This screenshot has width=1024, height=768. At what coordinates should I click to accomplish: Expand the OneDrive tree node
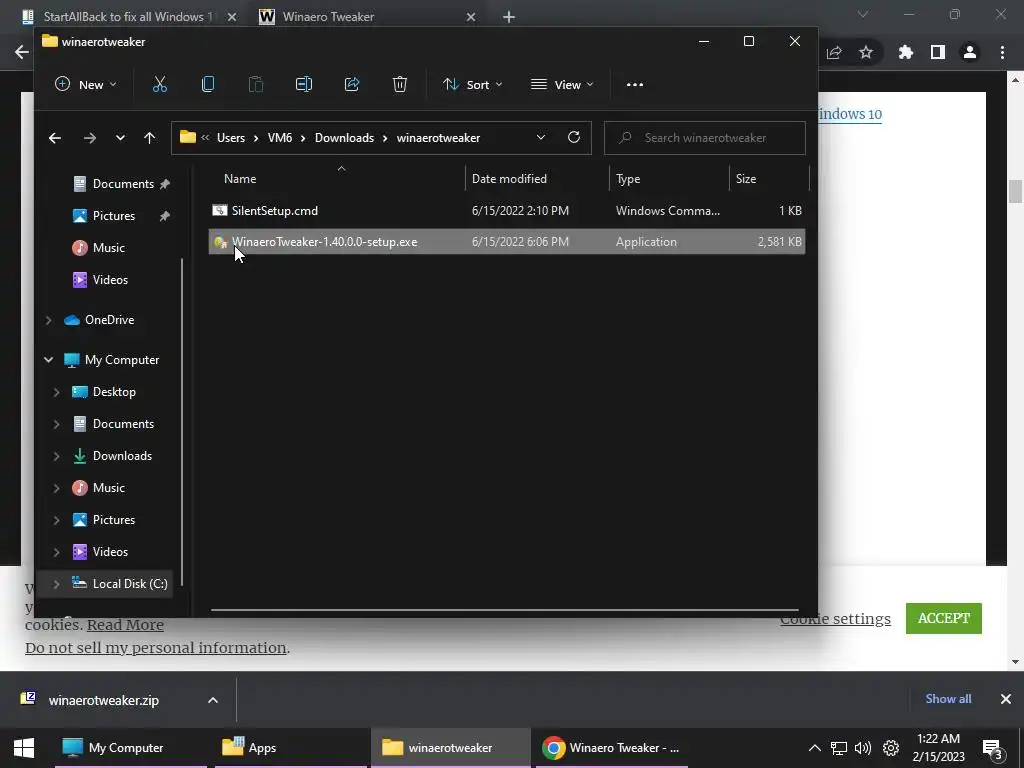(x=48, y=319)
